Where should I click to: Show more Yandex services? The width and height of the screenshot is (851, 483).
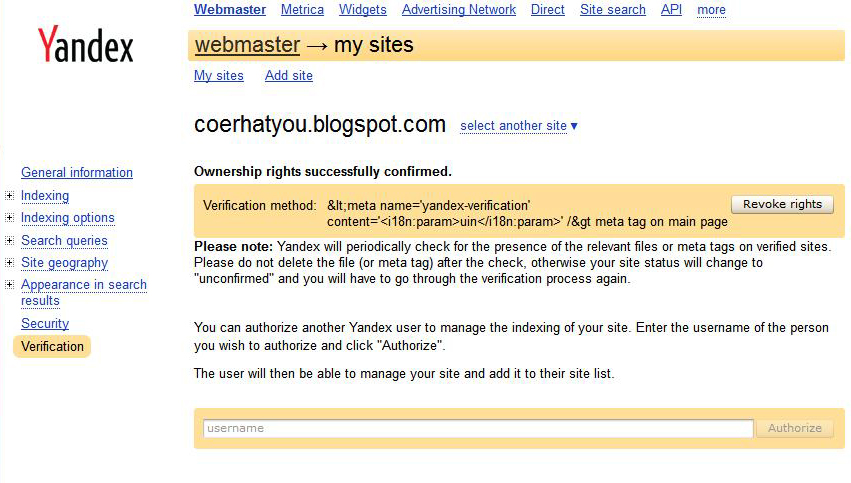coord(711,10)
